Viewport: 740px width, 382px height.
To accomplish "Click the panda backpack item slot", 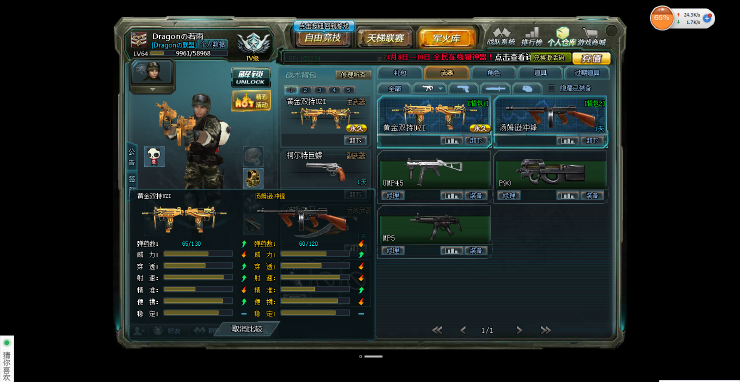I will pyautogui.click(x=154, y=156).
